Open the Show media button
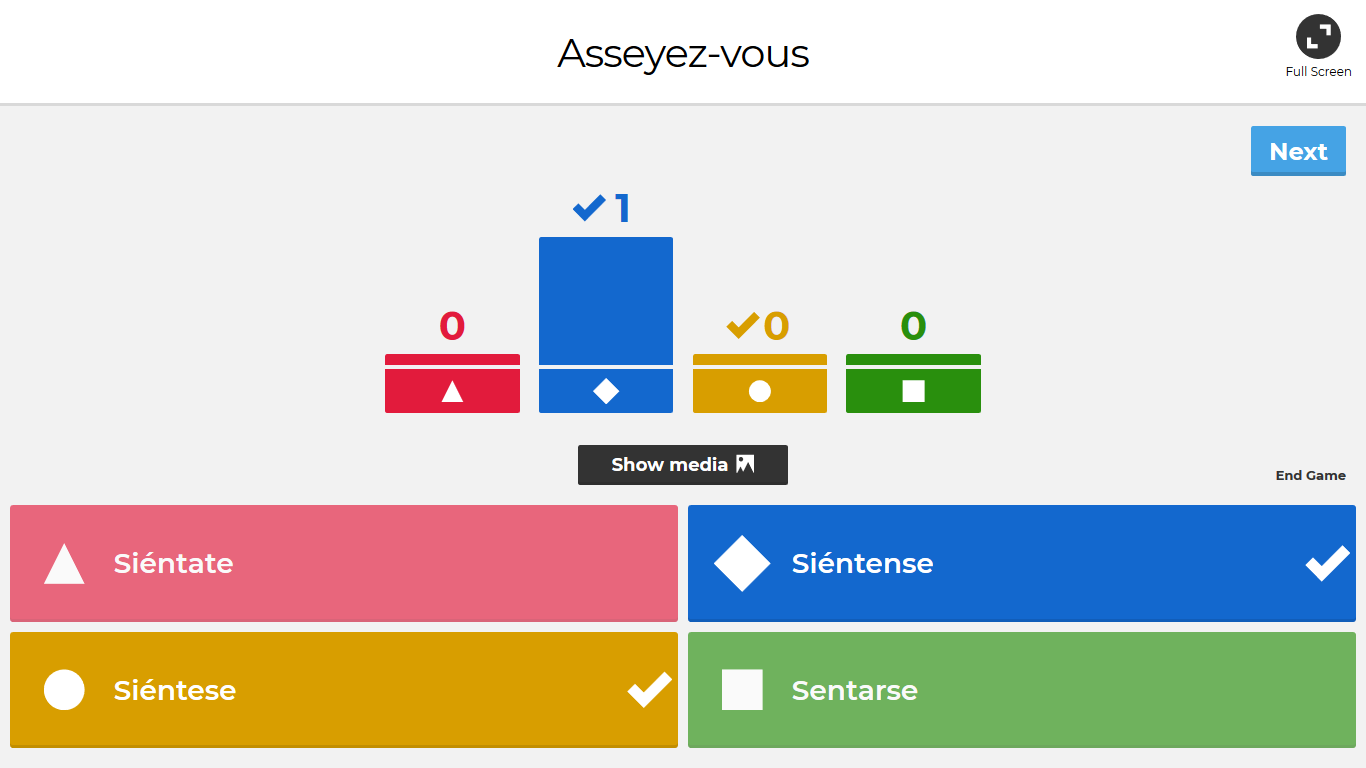The width and height of the screenshot is (1366, 768). coord(682,465)
